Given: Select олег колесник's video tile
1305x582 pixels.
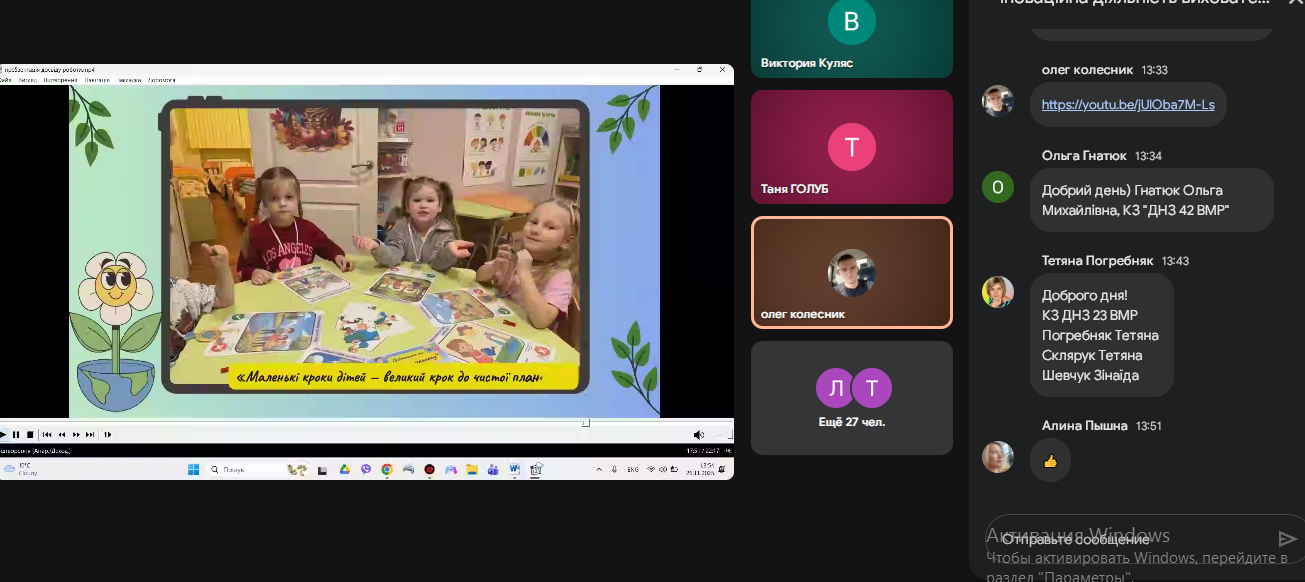Looking at the screenshot, I should (852, 272).
